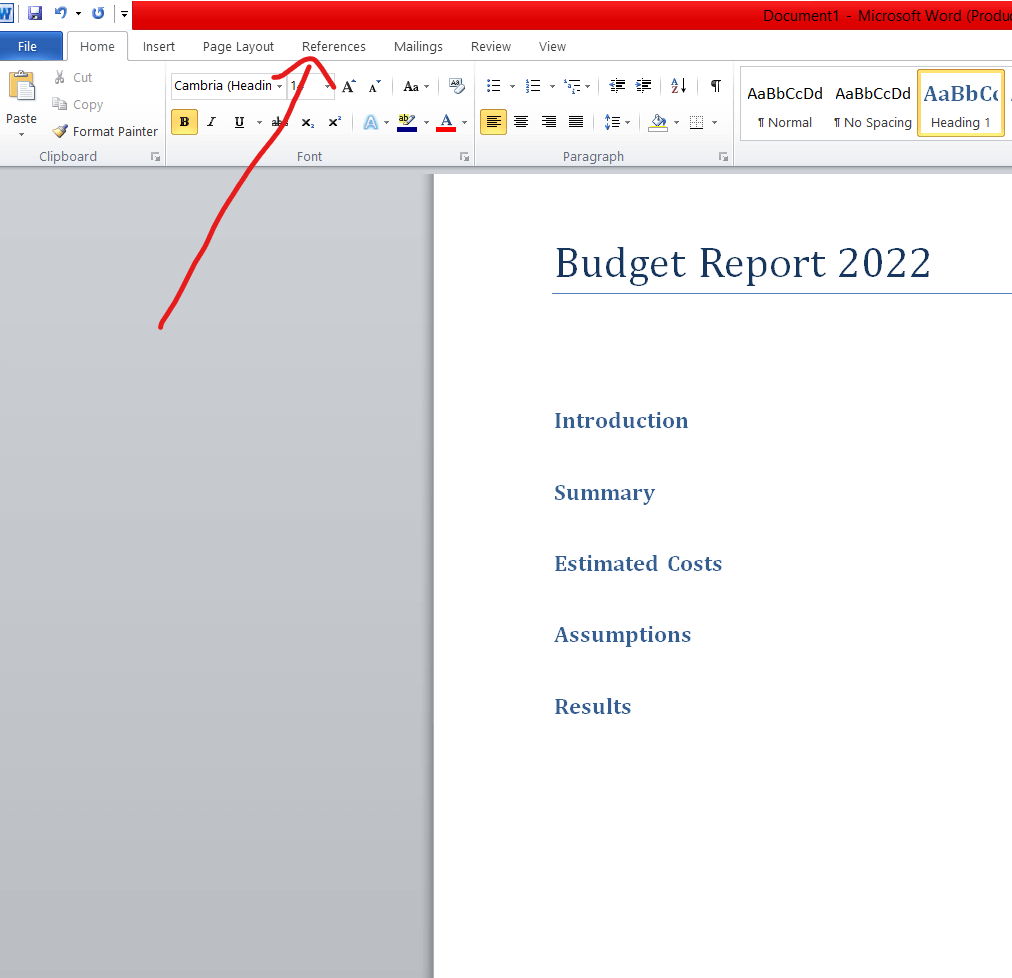Apply the red font color
Screen dimensions: 1012x978
[446, 122]
